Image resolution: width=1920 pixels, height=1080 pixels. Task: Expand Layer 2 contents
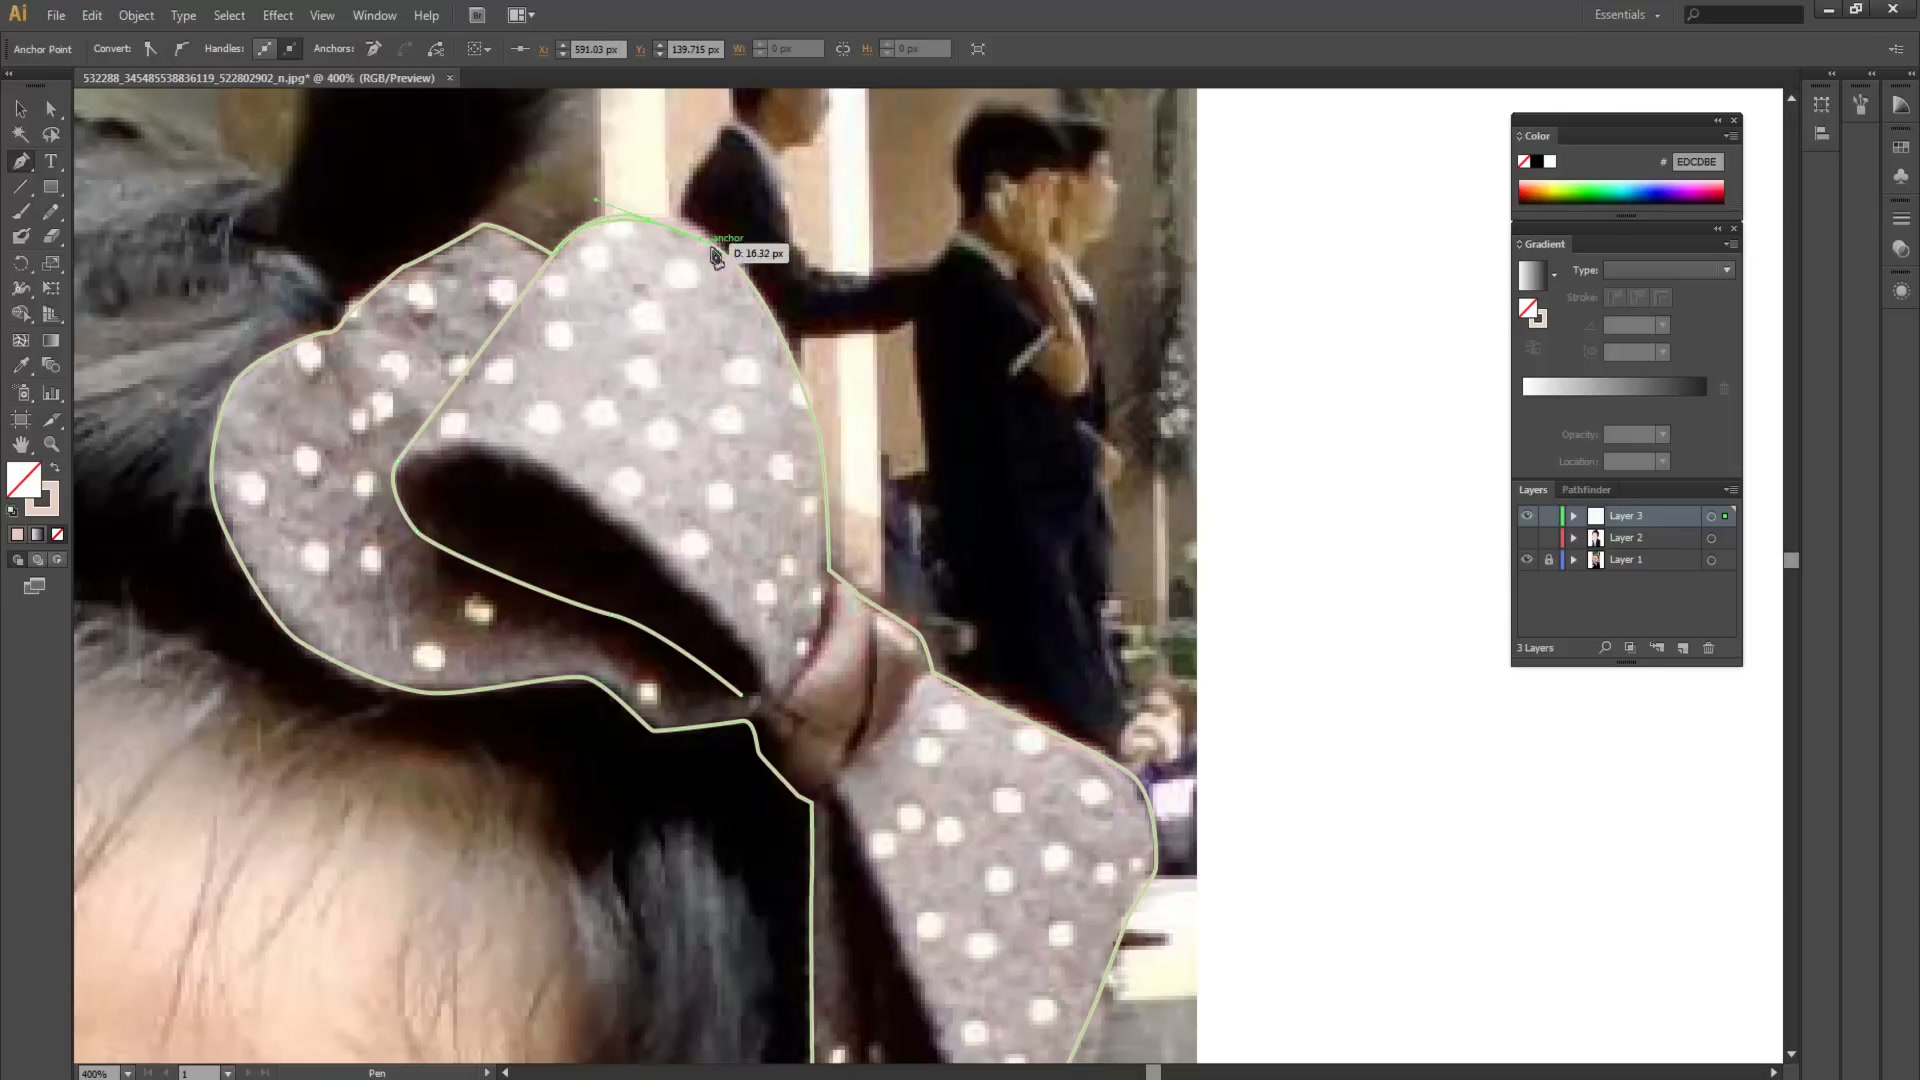(1573, 538)
